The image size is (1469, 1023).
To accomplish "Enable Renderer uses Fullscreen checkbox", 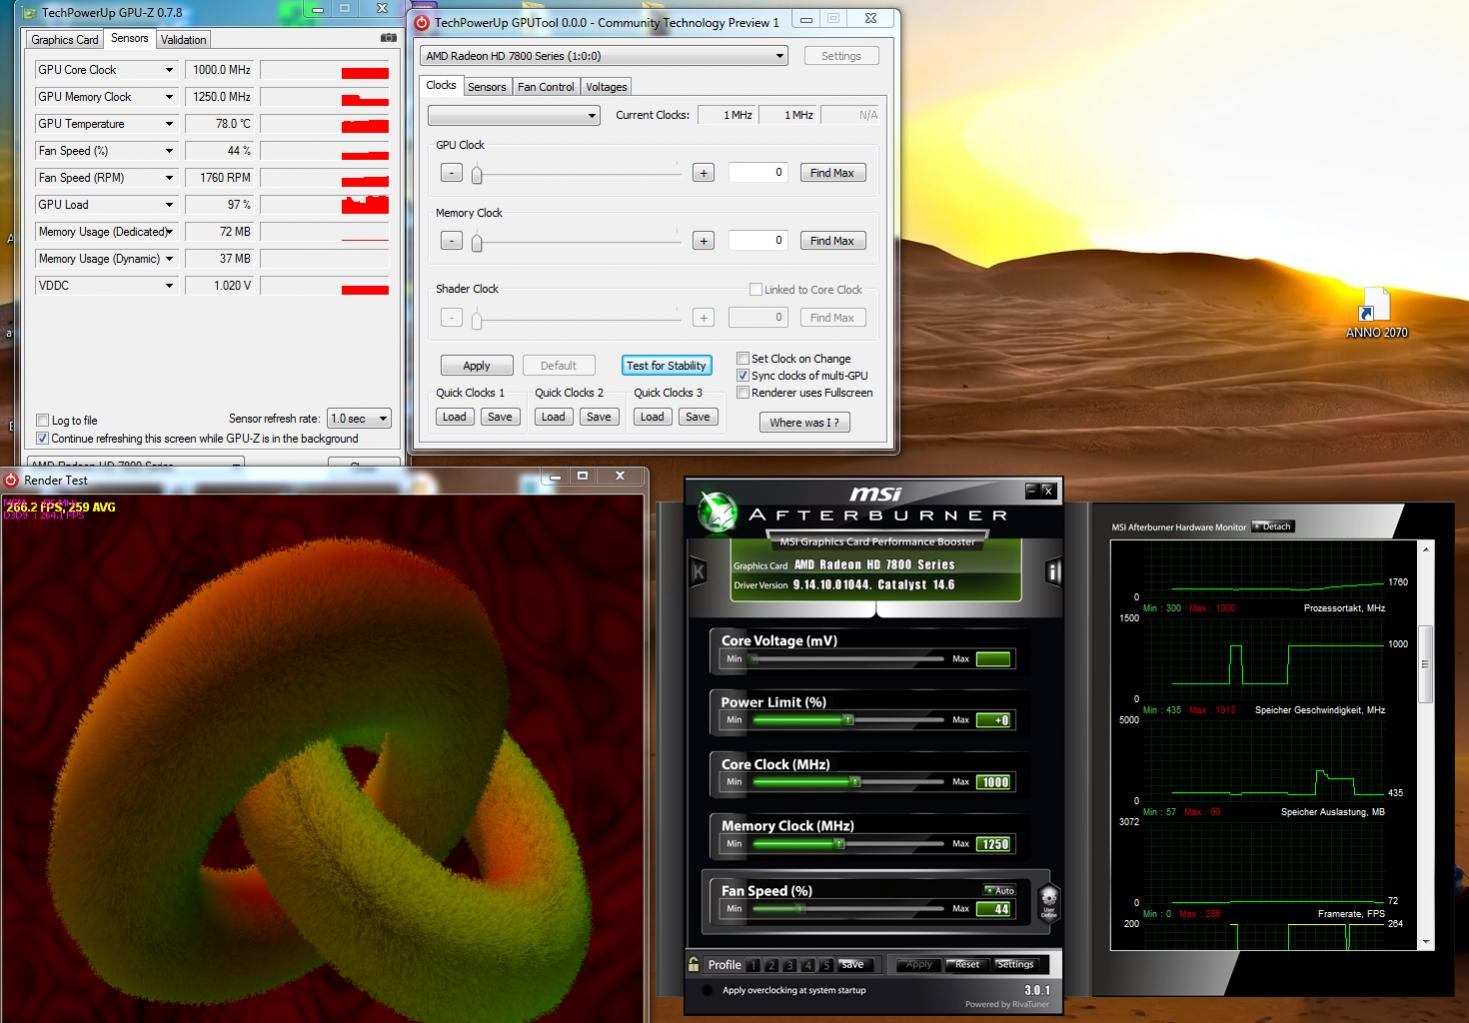I will 743,392.
